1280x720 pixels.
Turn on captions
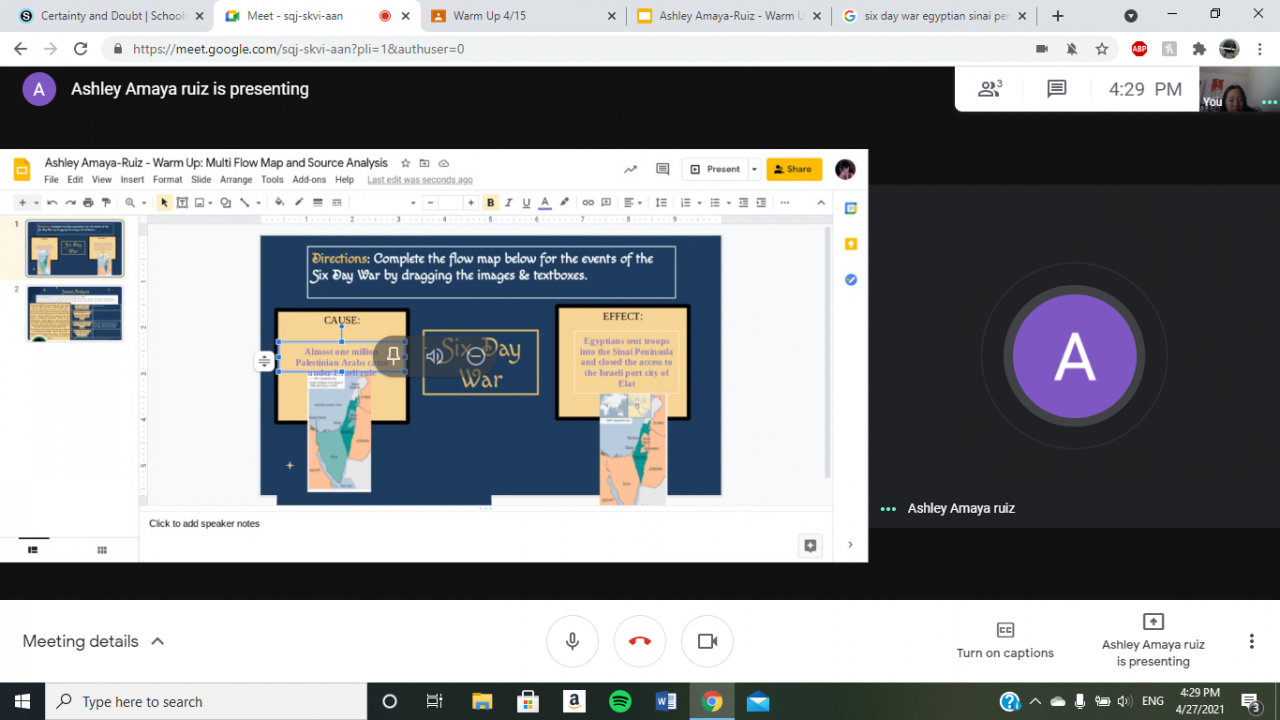point(1005,640)
